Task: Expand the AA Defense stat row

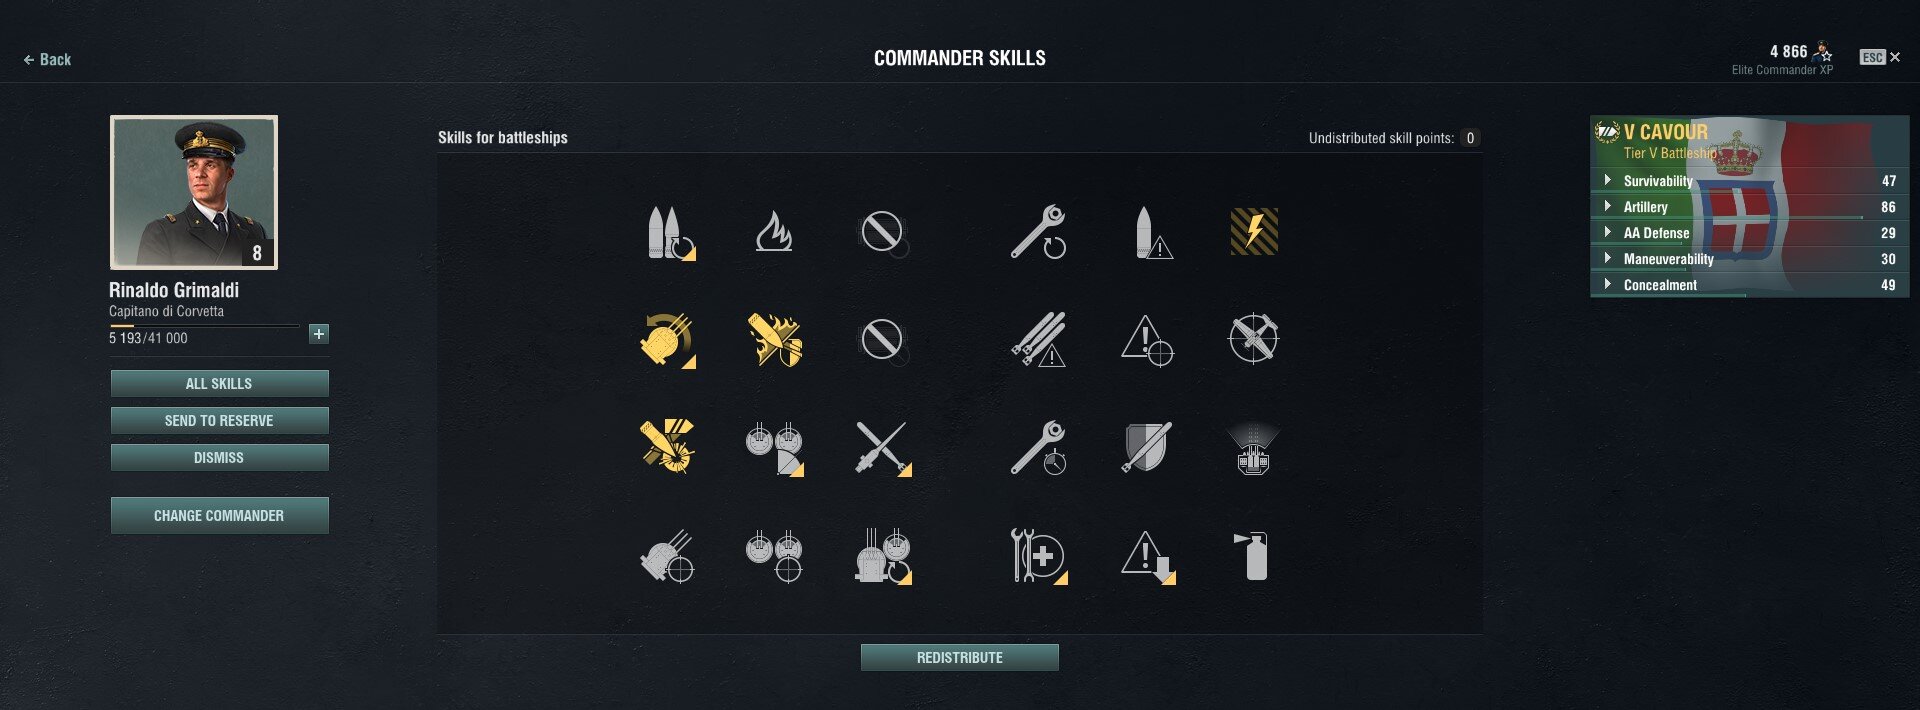Action: 1749,233
